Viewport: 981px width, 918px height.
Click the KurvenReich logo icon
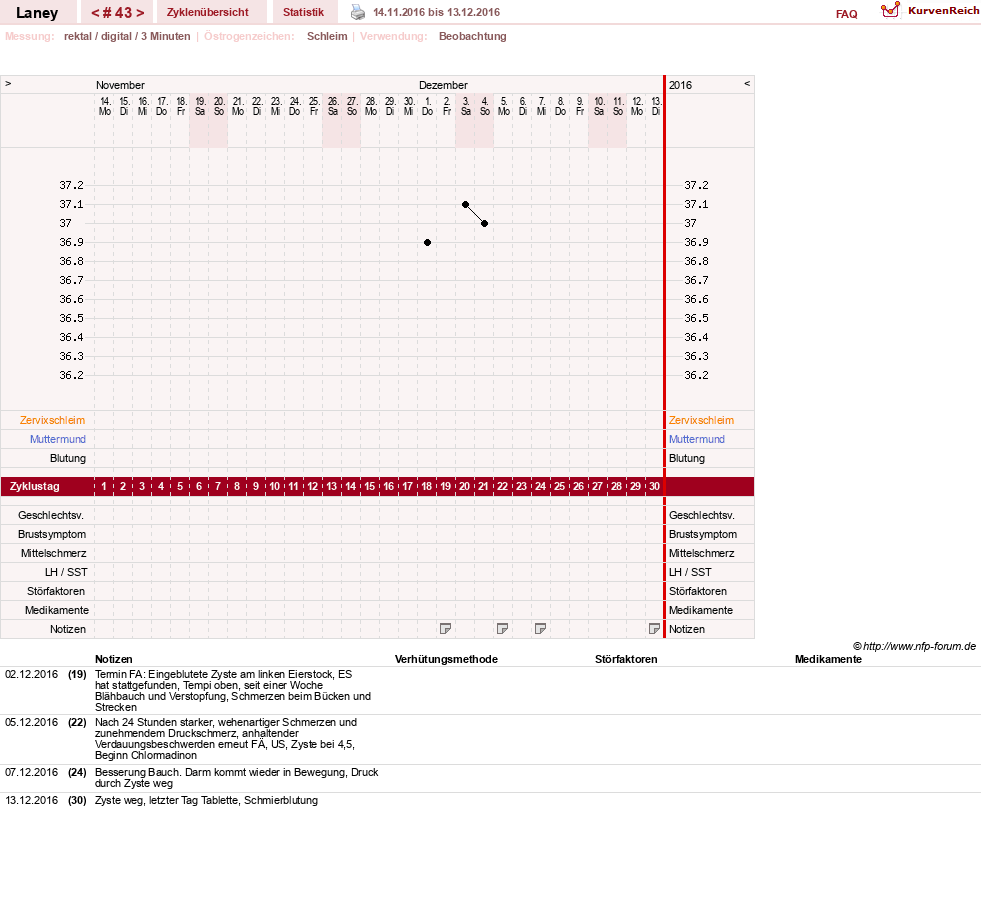coord(890,10)
